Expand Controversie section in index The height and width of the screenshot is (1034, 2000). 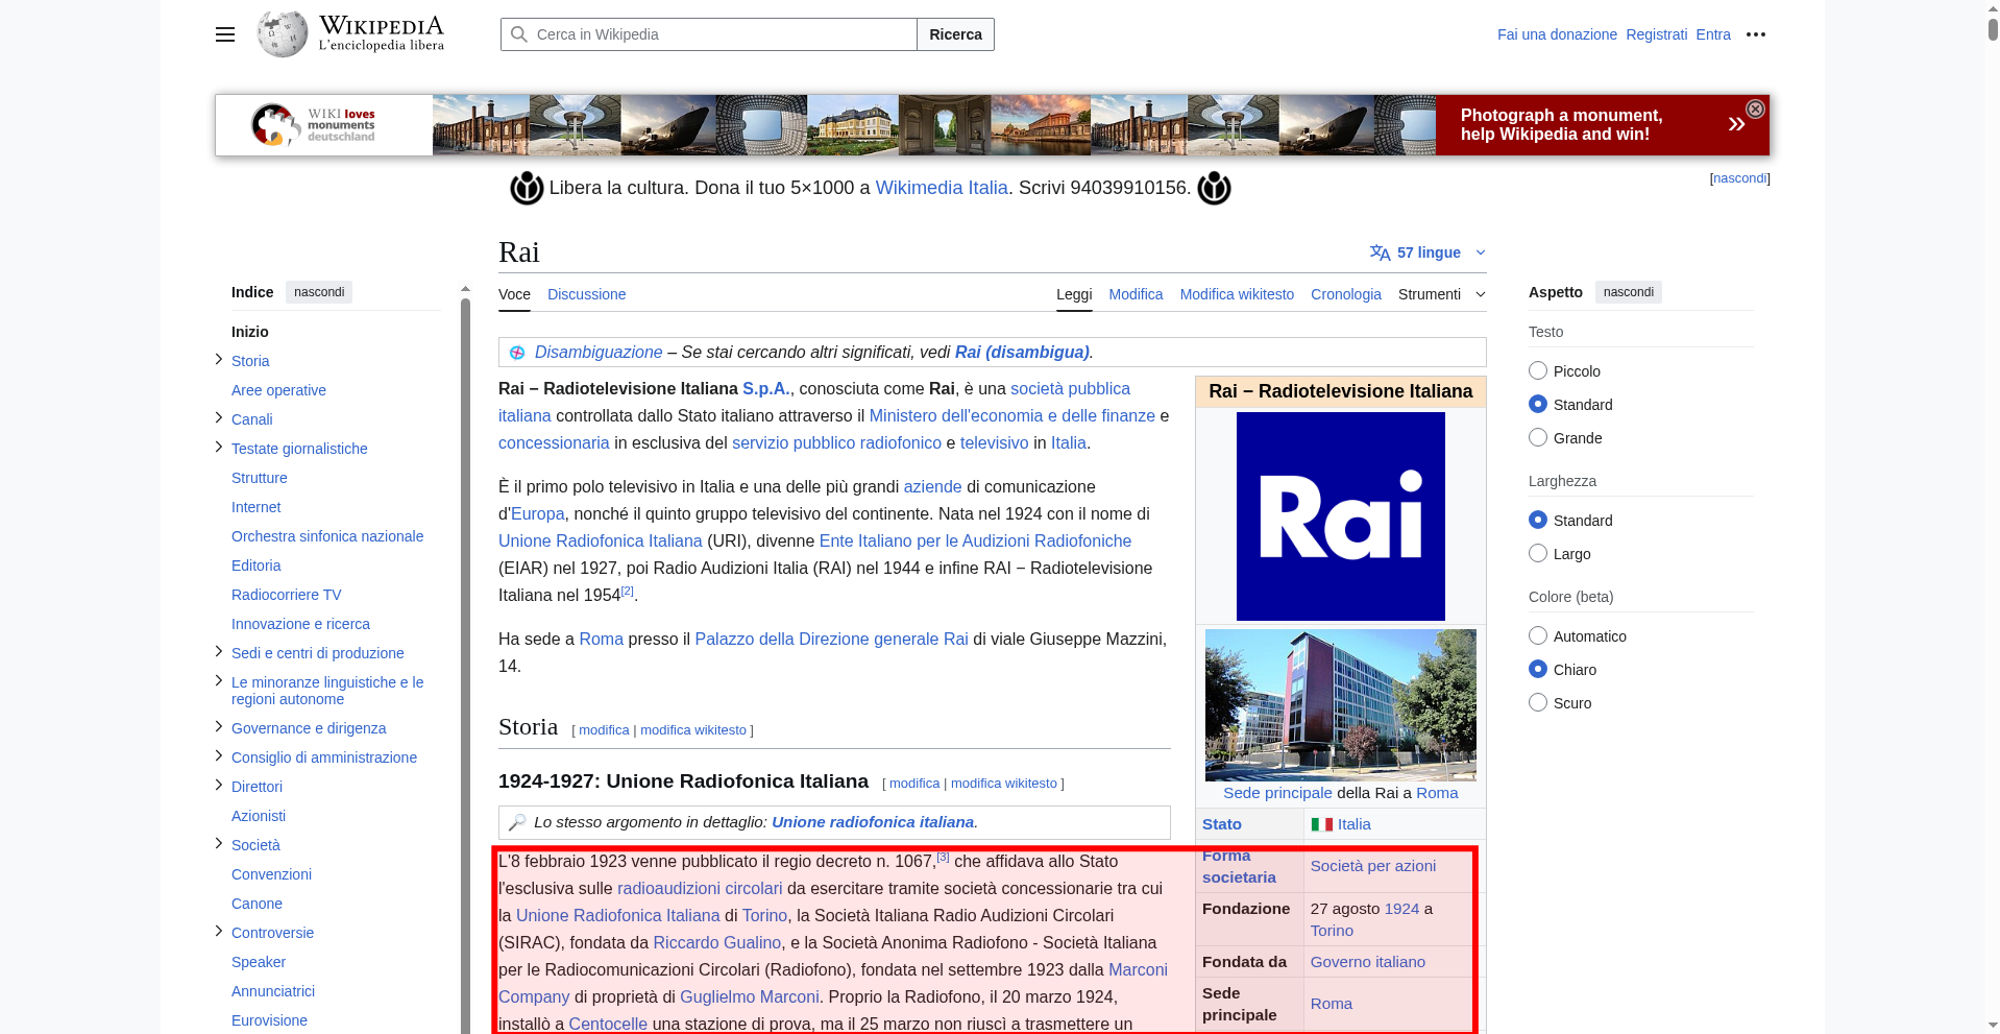tap(218, 931)
